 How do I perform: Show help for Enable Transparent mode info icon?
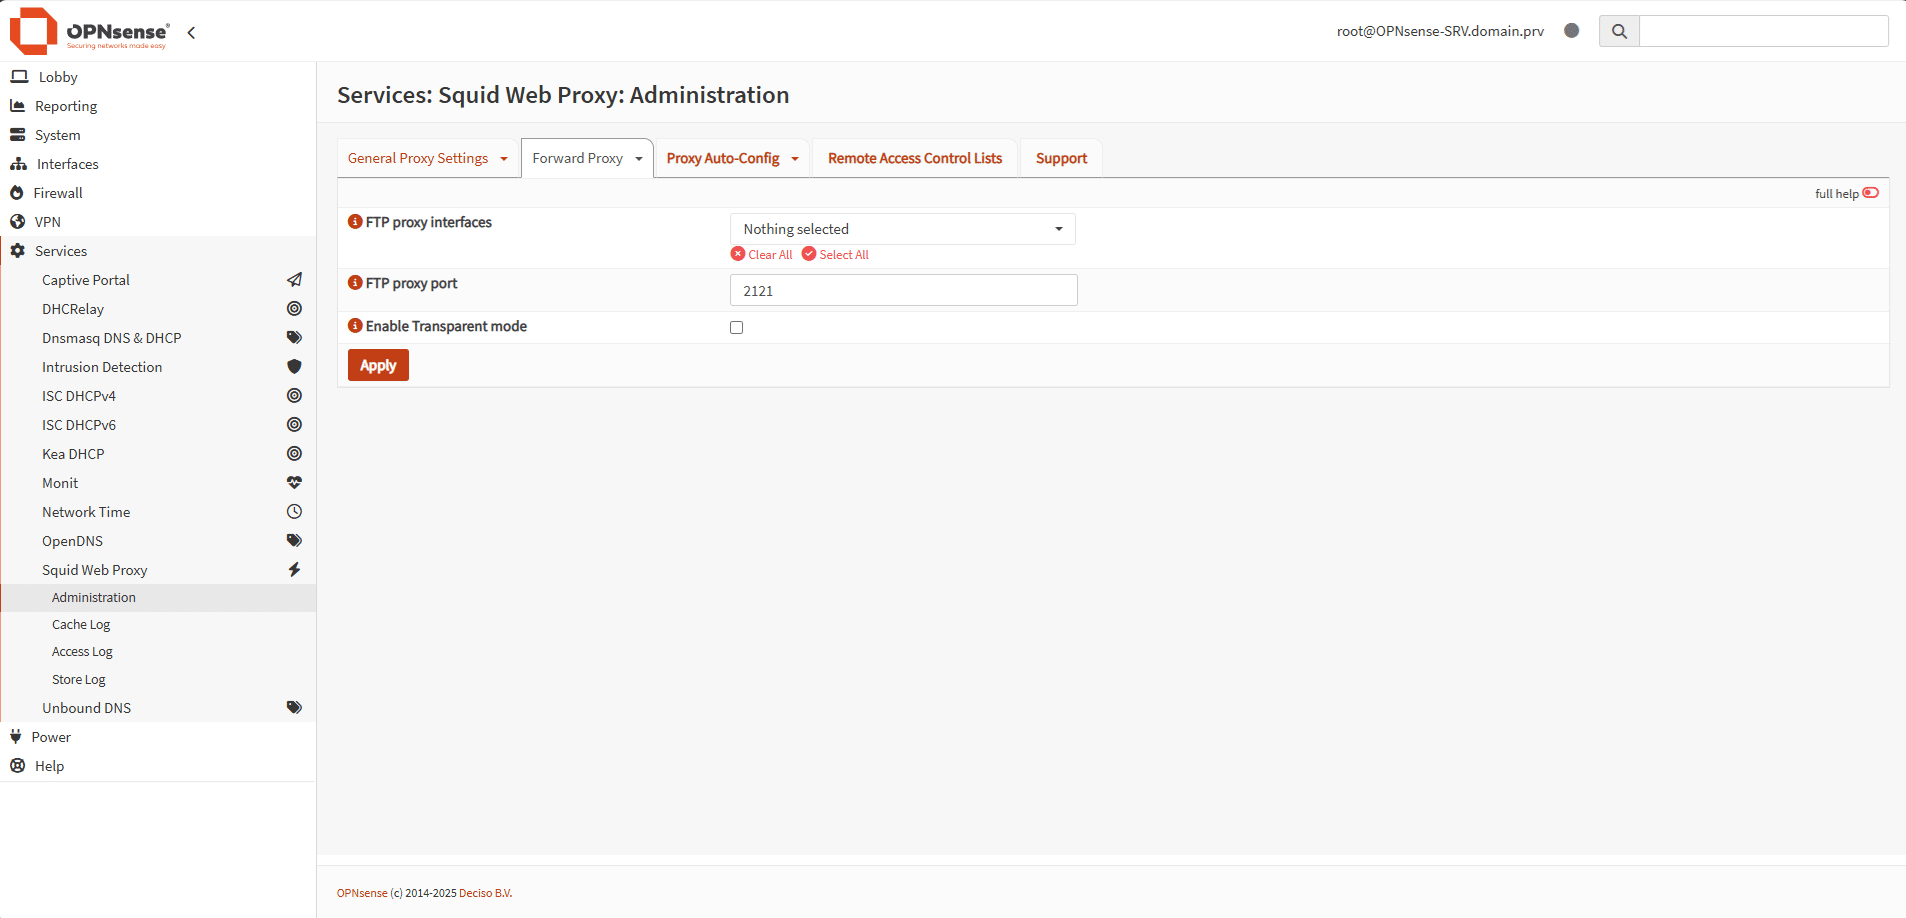(x=355, y=326)
